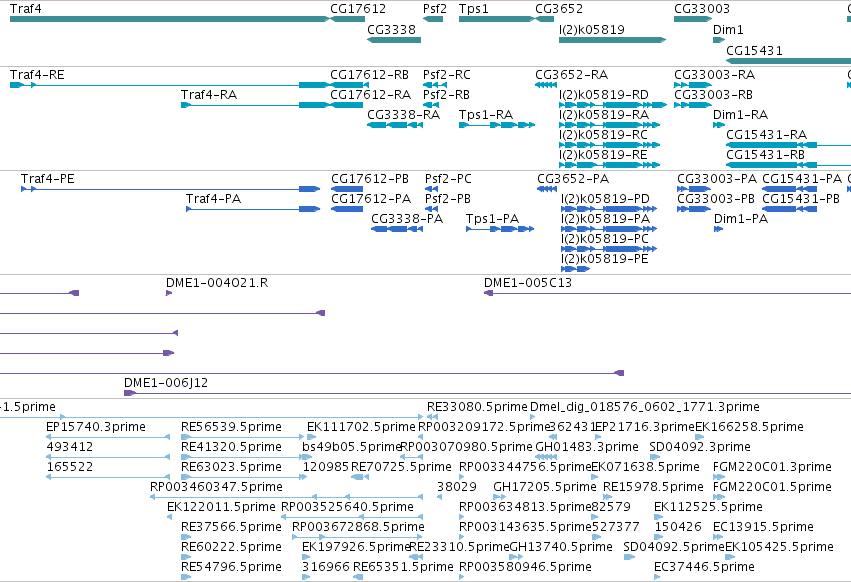Click the CG33003-RA transcript

[x=693, y=85]
